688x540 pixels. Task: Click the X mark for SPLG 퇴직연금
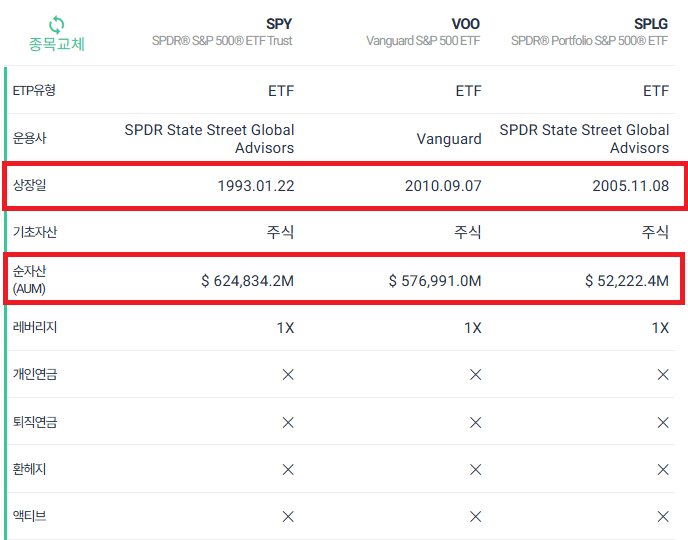tap(663, 422)
